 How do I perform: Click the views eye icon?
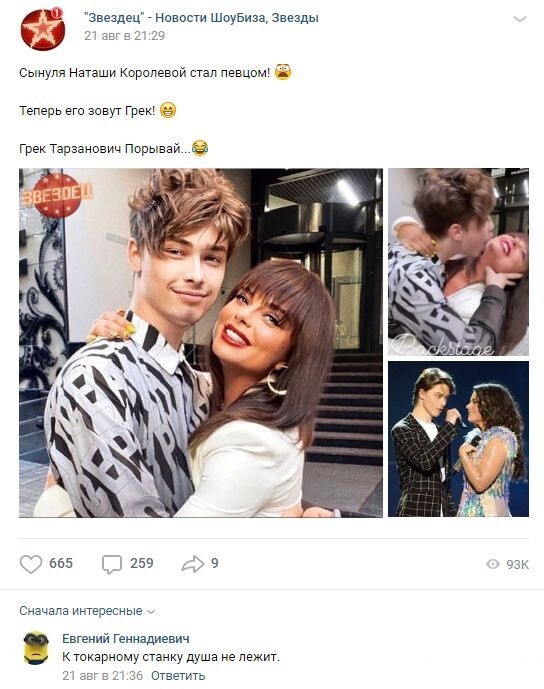(493, 564)
